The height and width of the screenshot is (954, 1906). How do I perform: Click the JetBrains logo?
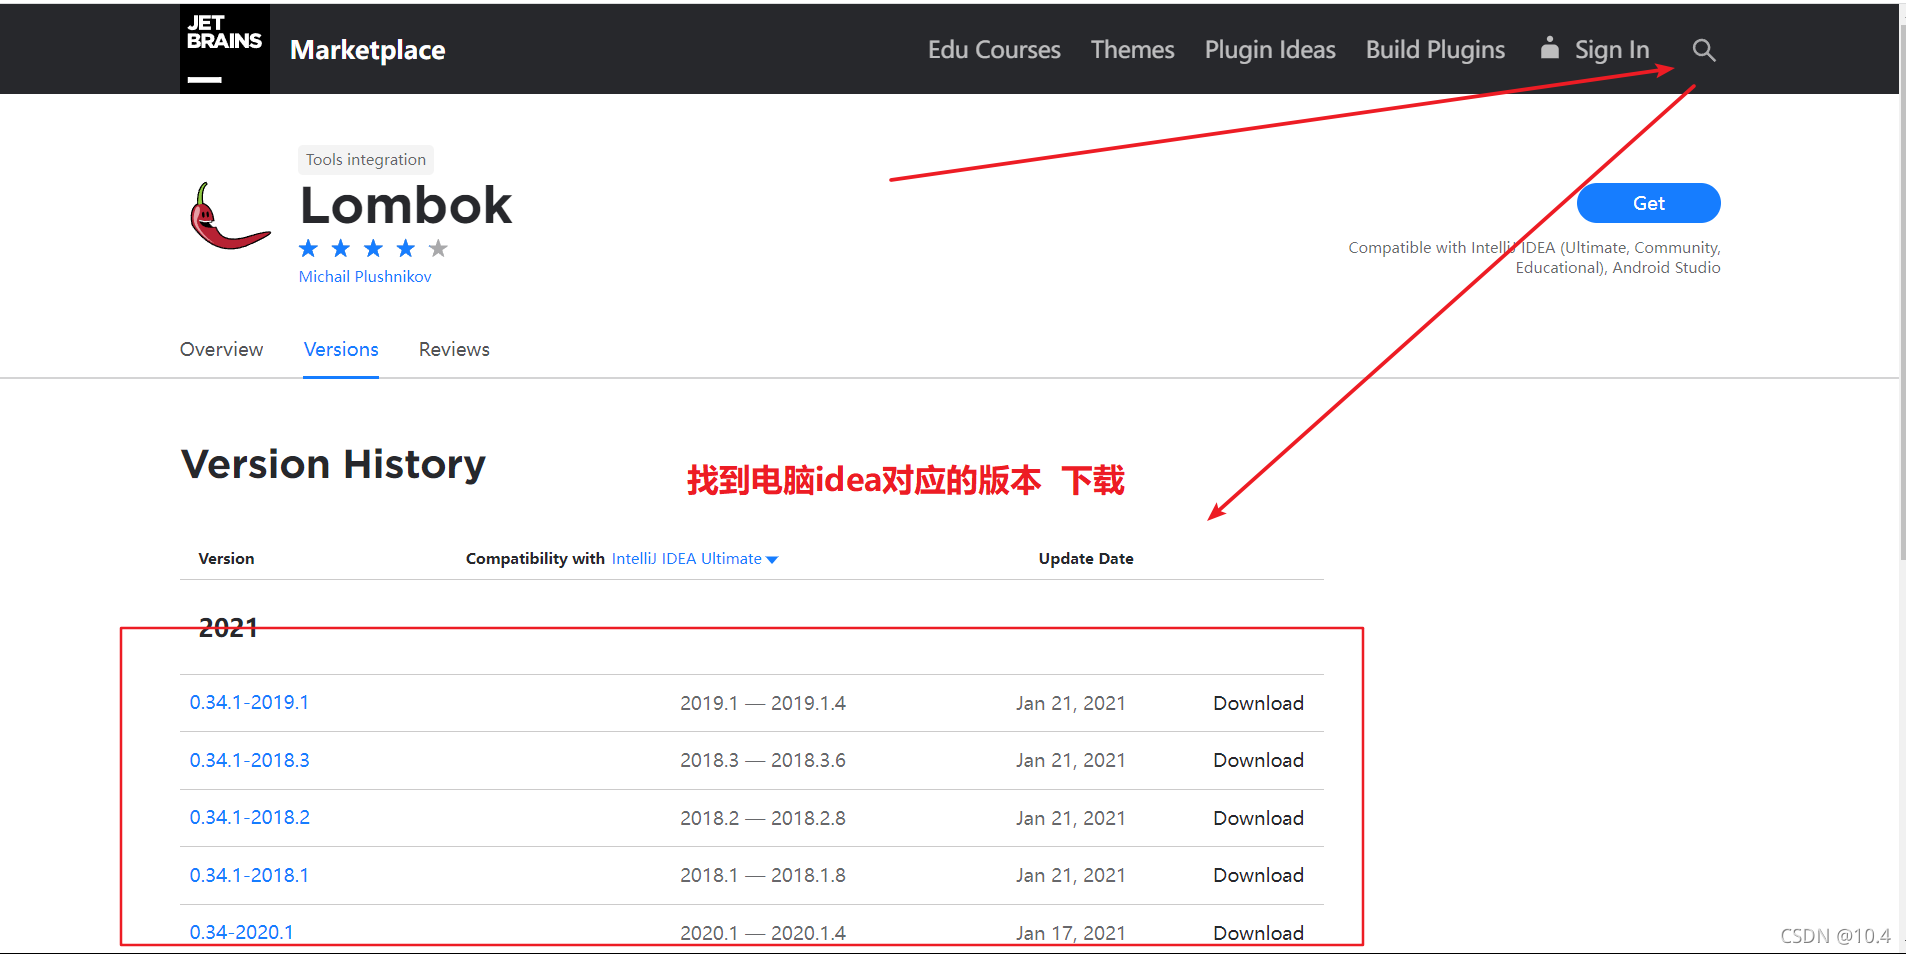pyautogui.click(x=224, y=49)
